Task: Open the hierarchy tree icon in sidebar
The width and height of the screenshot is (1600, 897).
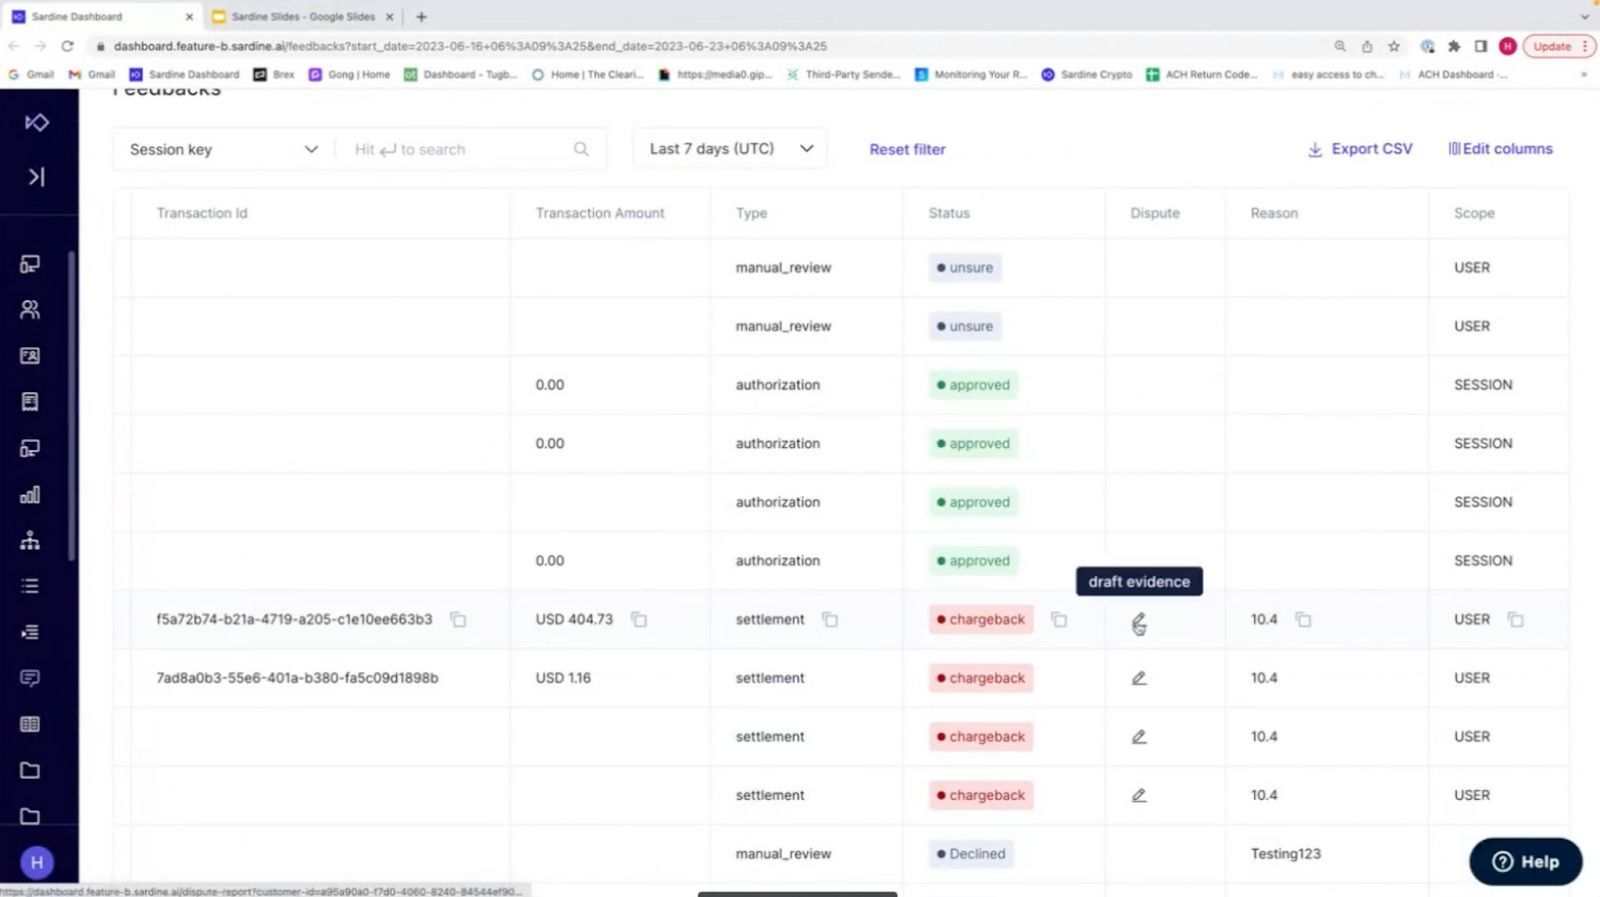Action: click(30, 540)
